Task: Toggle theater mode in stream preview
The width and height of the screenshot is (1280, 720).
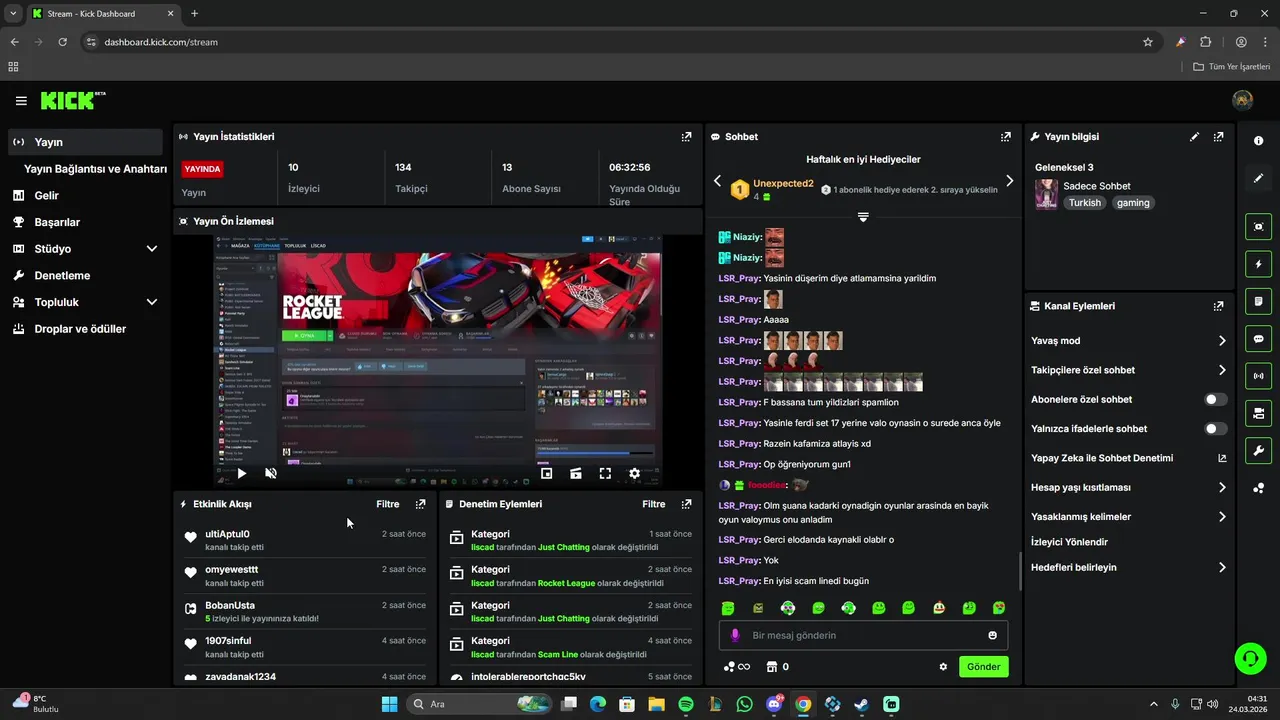Action: [x=576, y=474]
